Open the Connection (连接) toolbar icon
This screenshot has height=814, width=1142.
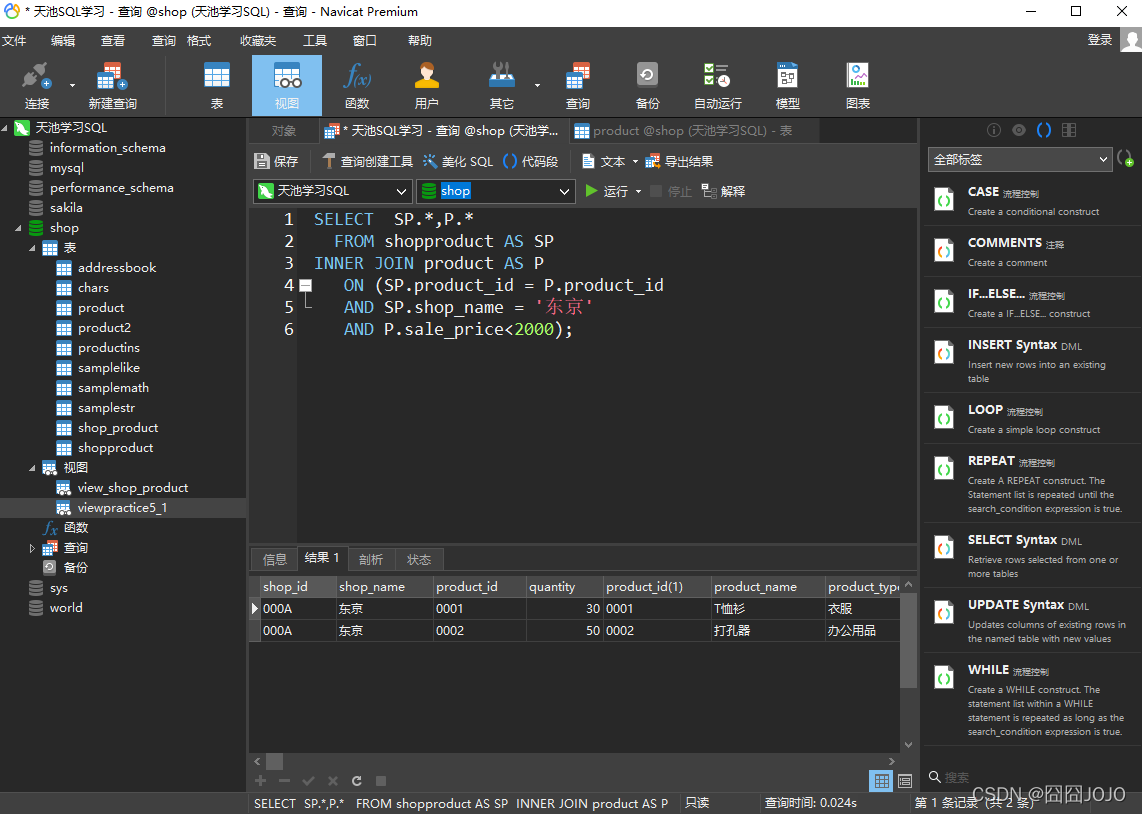[x=36, y=86]
